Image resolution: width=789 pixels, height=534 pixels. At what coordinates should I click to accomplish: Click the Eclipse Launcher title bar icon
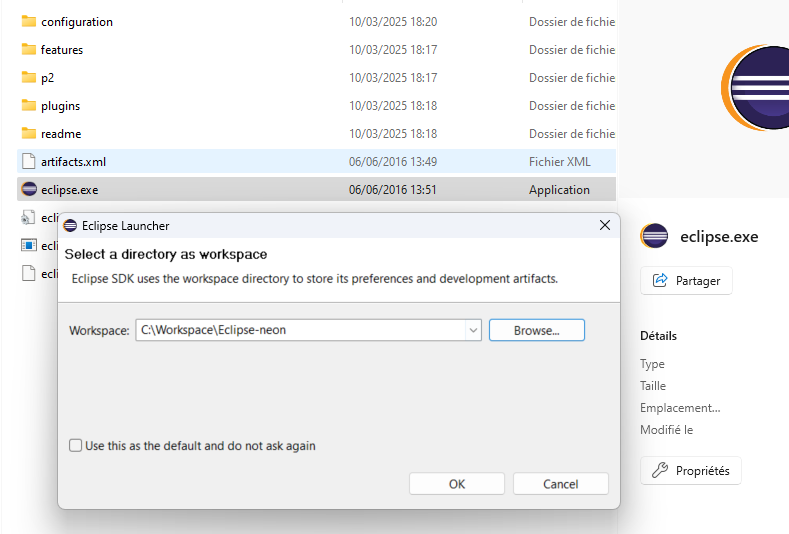70,226
